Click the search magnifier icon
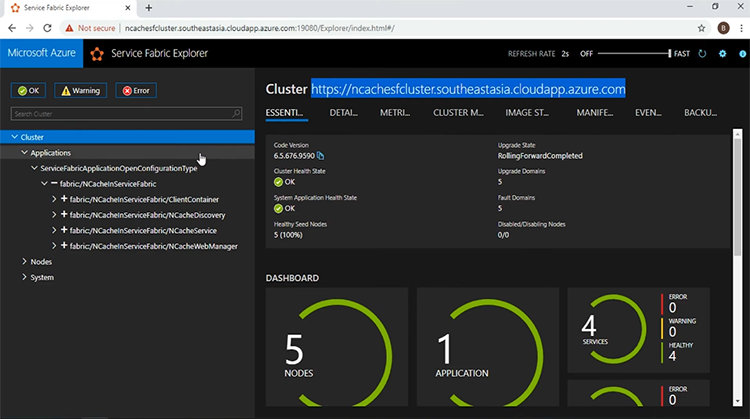 click(236, 113)
